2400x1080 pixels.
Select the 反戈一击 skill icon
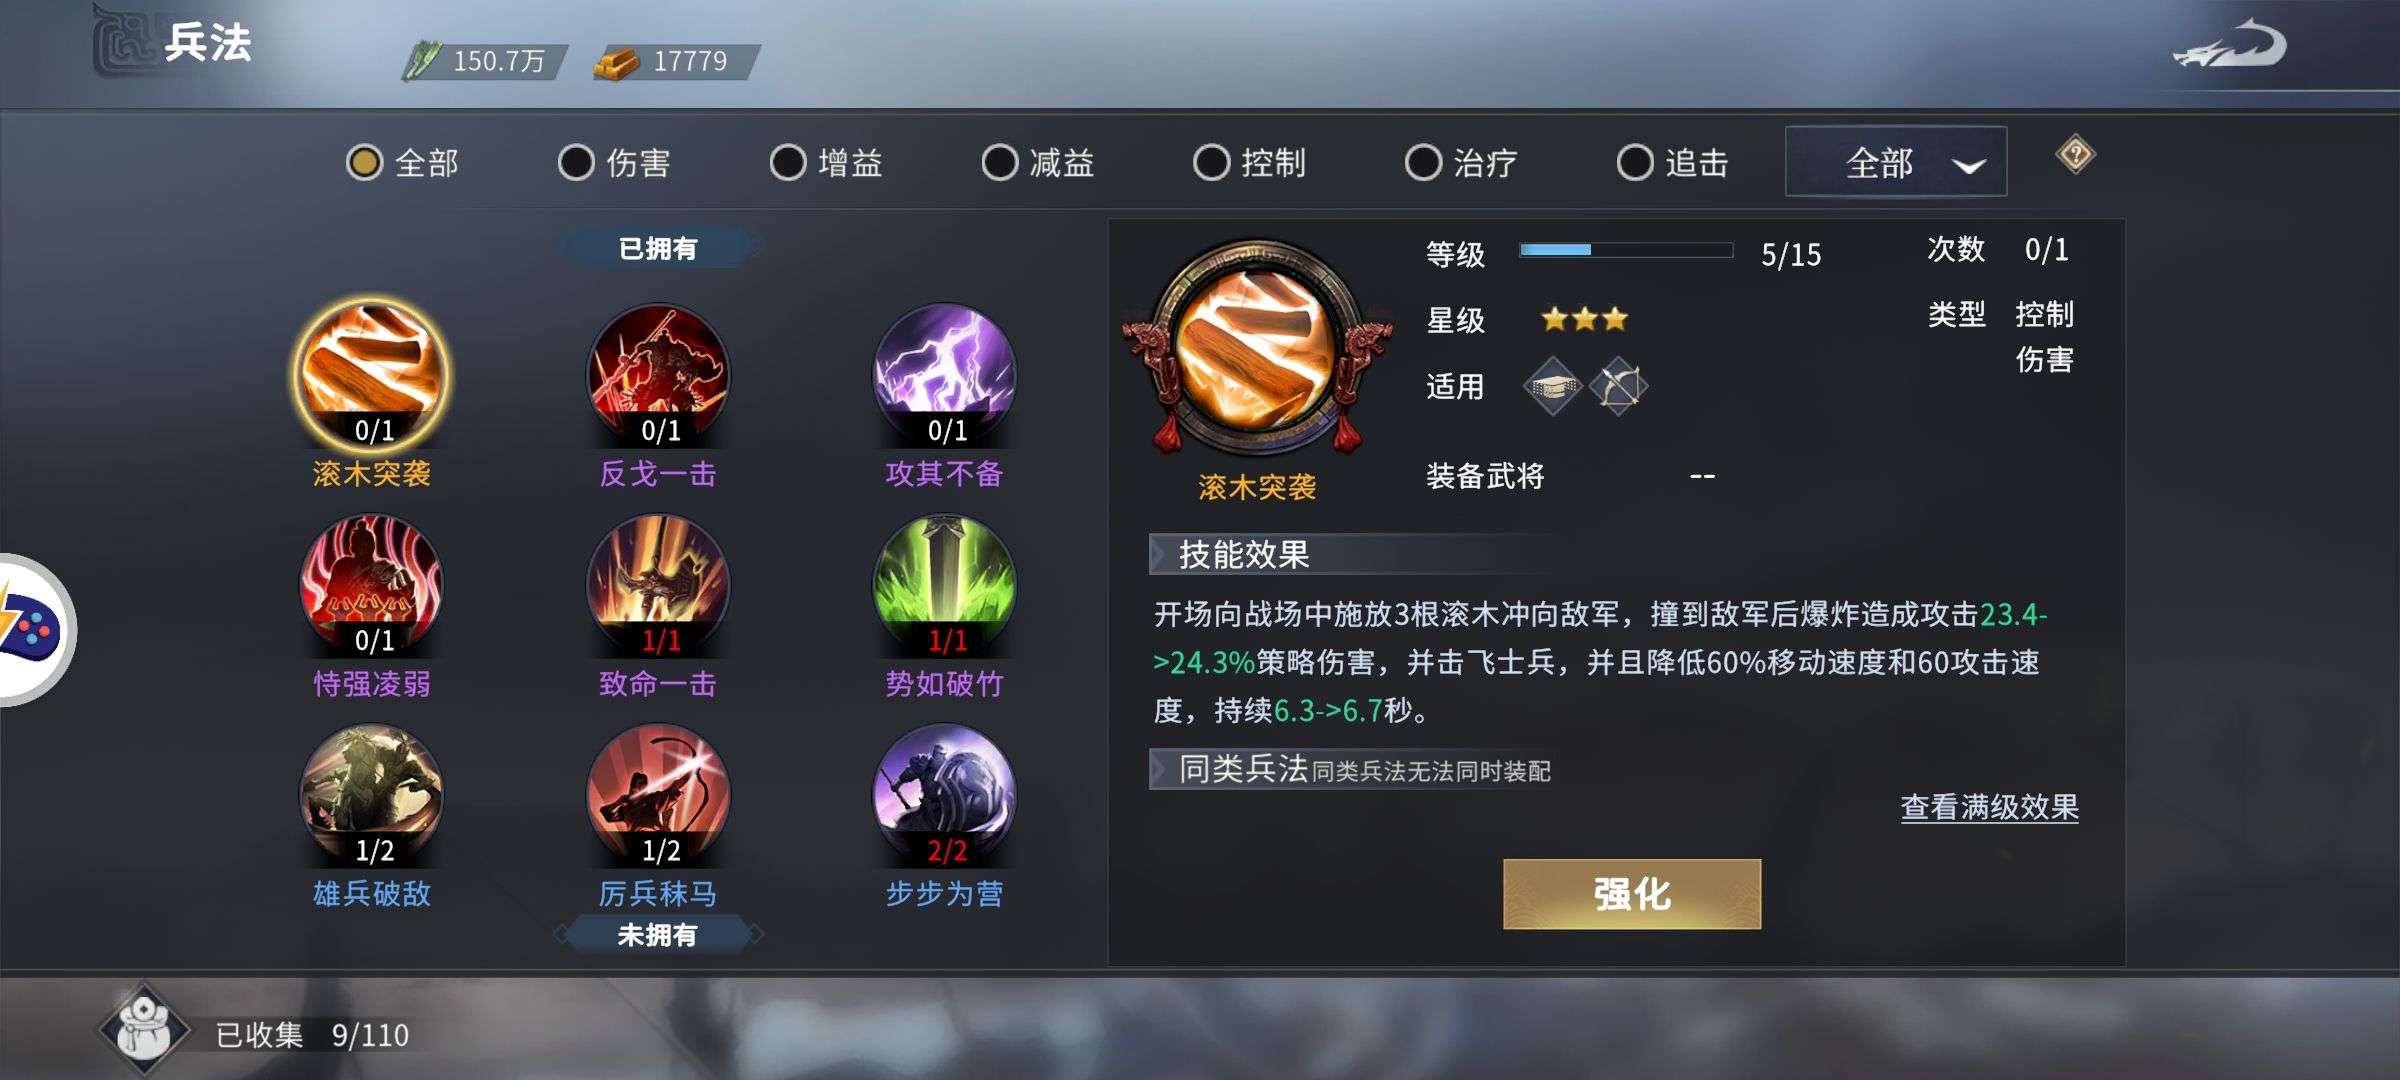click(x=658, y=375)
